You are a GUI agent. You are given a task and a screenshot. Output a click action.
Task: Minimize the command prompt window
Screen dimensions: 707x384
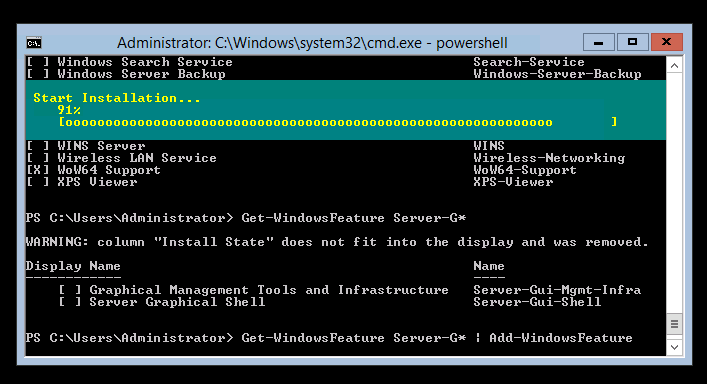[x=598, y=42]
